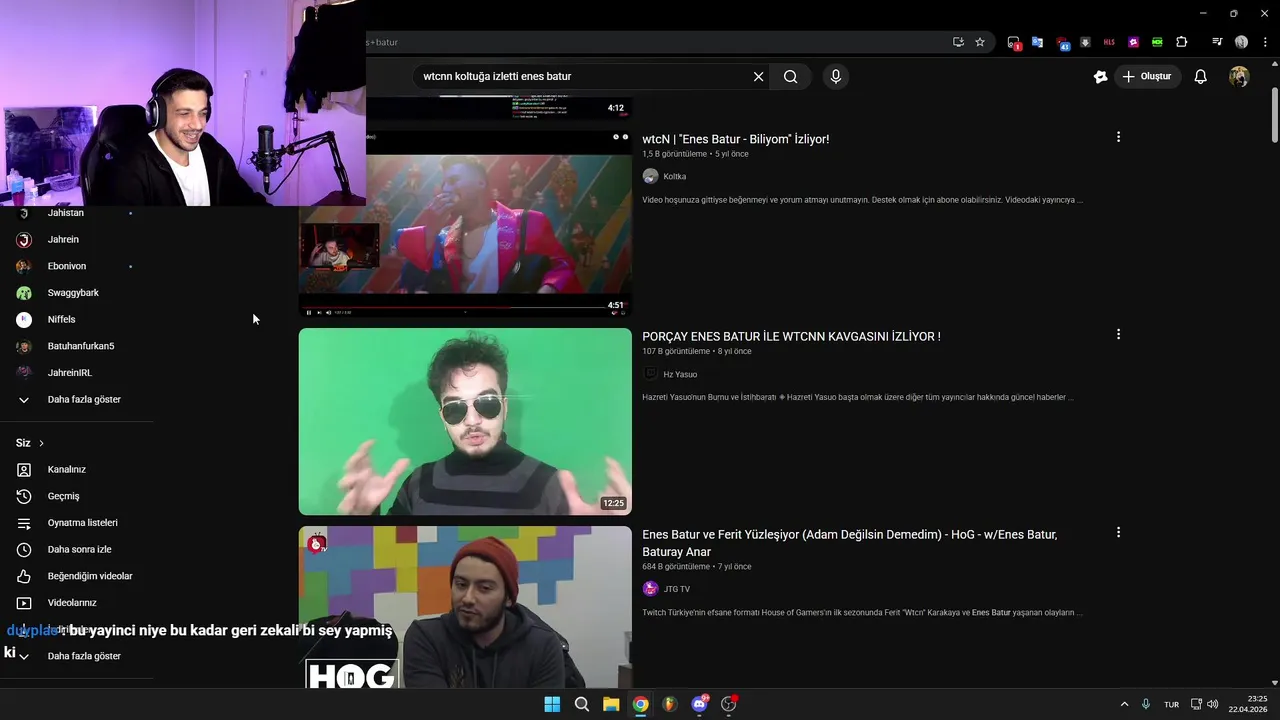Seek on the inline preview progress bar
Image resolution: width=1280 pixels, height=720 pixels.
465,306
